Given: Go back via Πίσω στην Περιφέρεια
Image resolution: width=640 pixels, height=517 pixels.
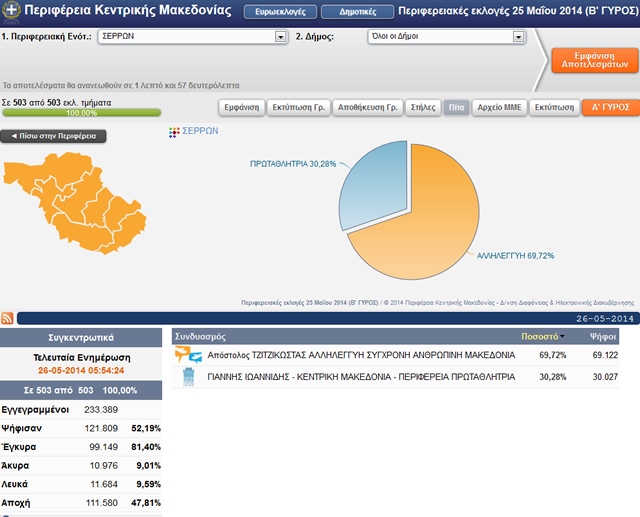Looking at the screenshot, I should (x=54, y=136).
